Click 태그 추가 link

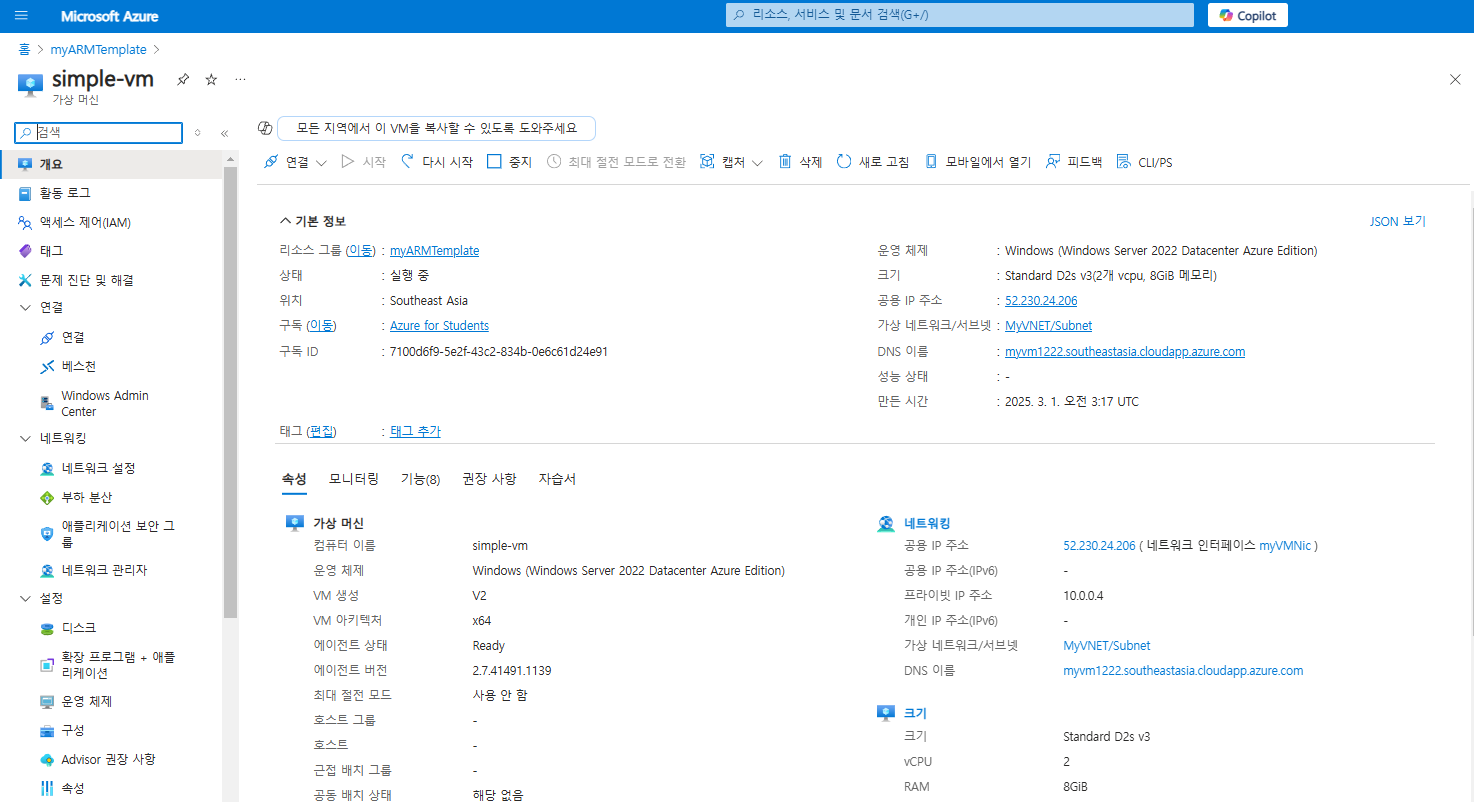(415, 432)
